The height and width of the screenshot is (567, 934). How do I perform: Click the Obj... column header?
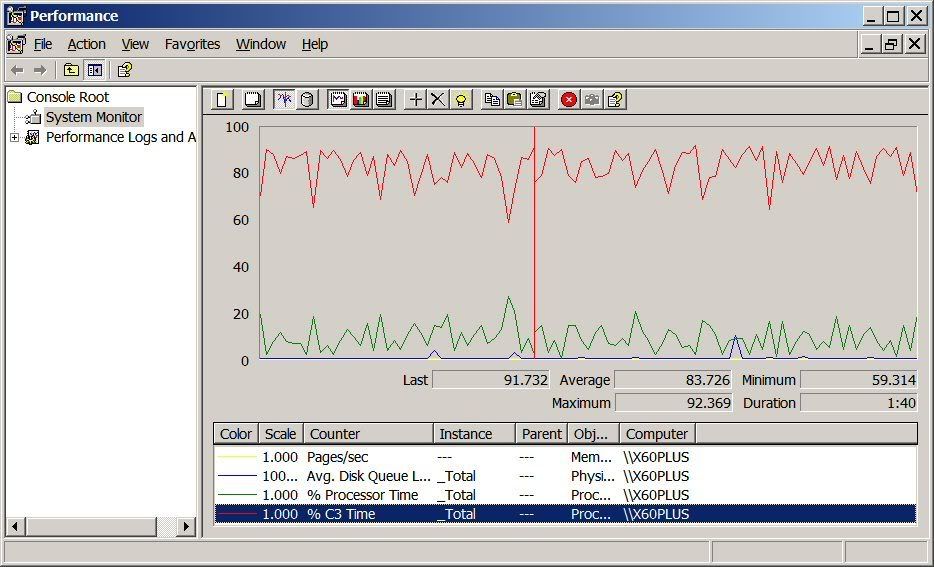coord(593,434)
